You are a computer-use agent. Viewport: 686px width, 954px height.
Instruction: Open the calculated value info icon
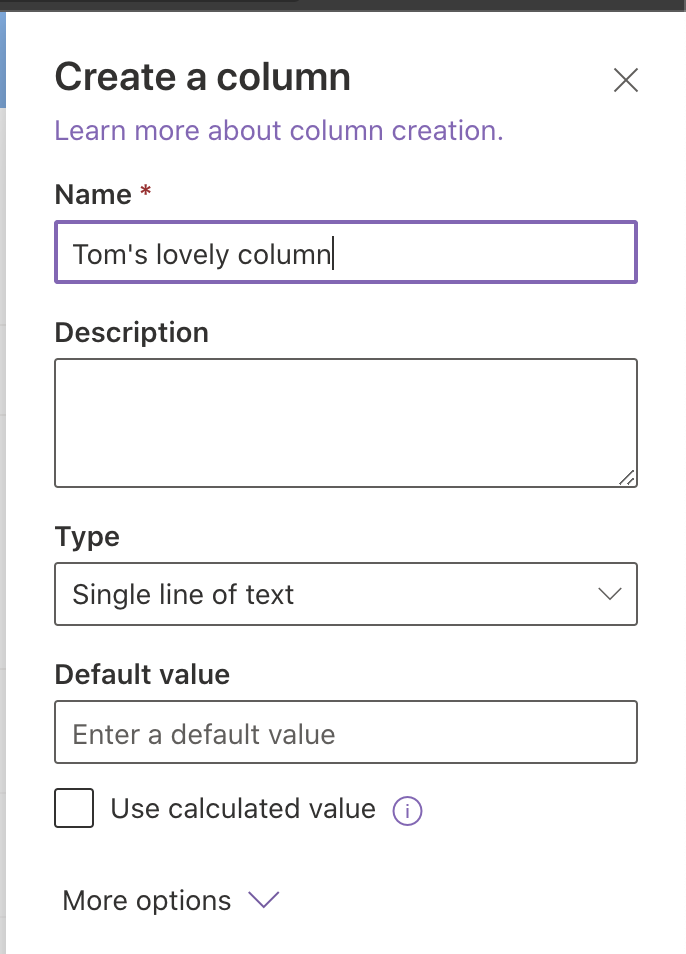[x=407, y=810]
